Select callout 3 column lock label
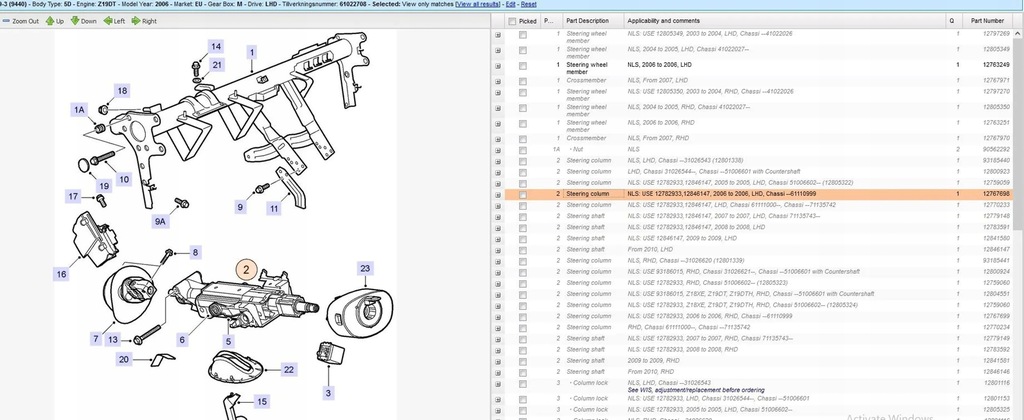The height and width of the screenshot is (420, 1024). pos(328,393)
